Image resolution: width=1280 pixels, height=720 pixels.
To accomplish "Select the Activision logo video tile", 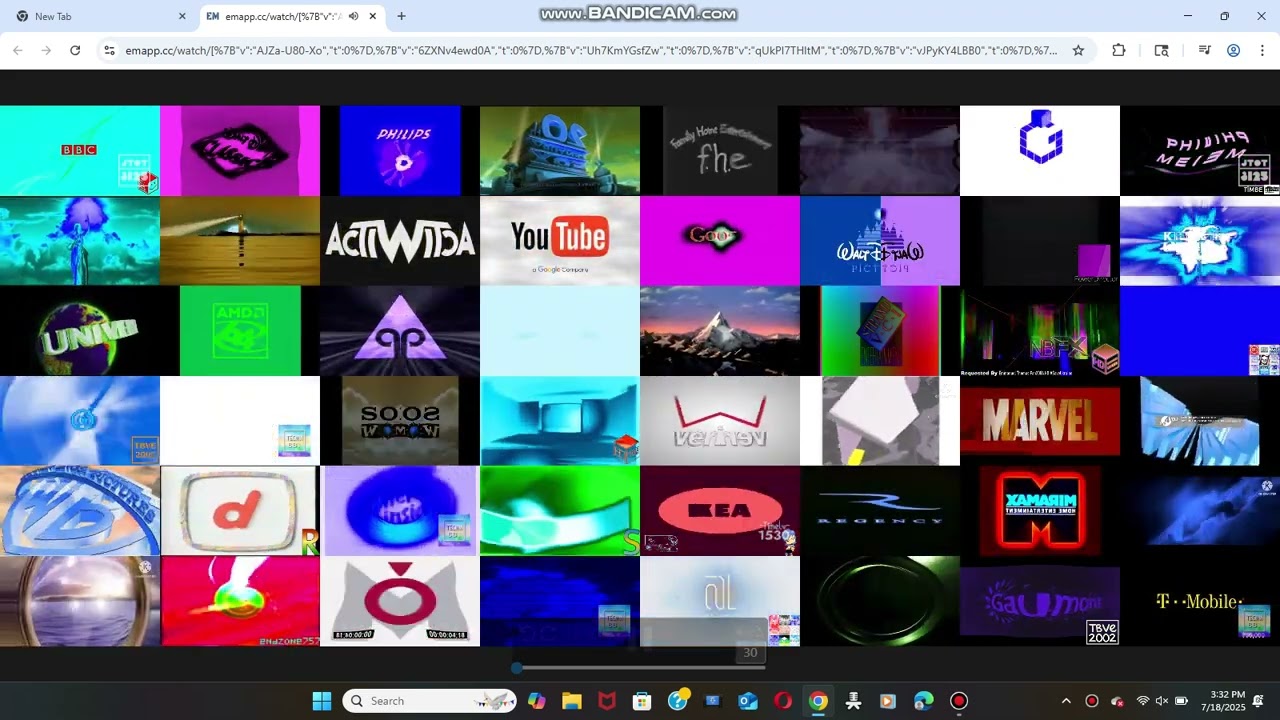I will (x=400, y=241).
